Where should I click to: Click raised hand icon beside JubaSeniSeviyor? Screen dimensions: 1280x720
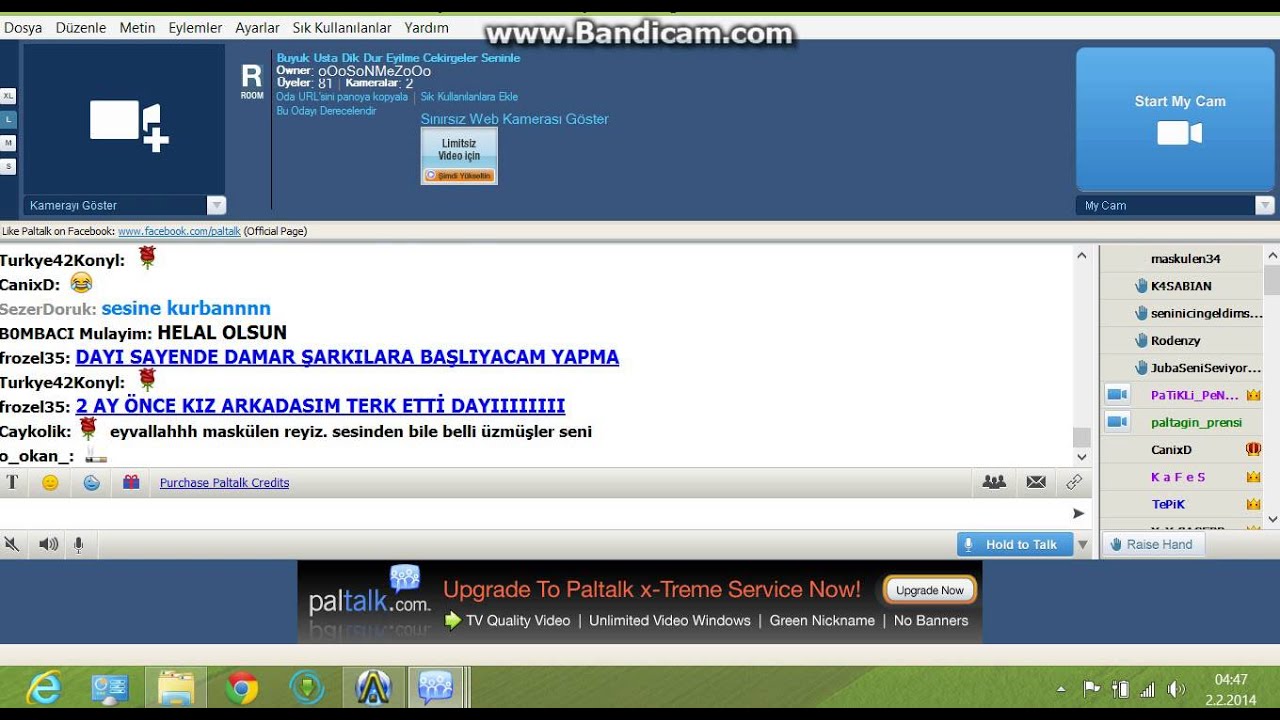[1141, 368]
